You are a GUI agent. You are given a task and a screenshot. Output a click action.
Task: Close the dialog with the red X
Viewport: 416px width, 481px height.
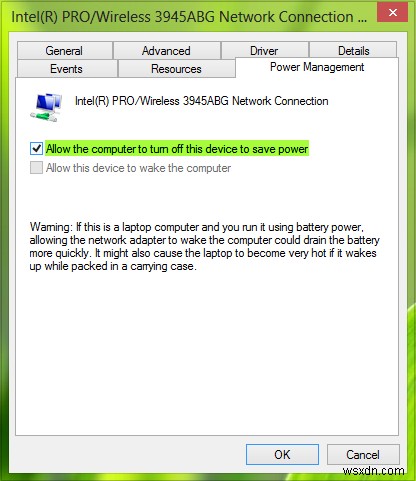[393, 13]
